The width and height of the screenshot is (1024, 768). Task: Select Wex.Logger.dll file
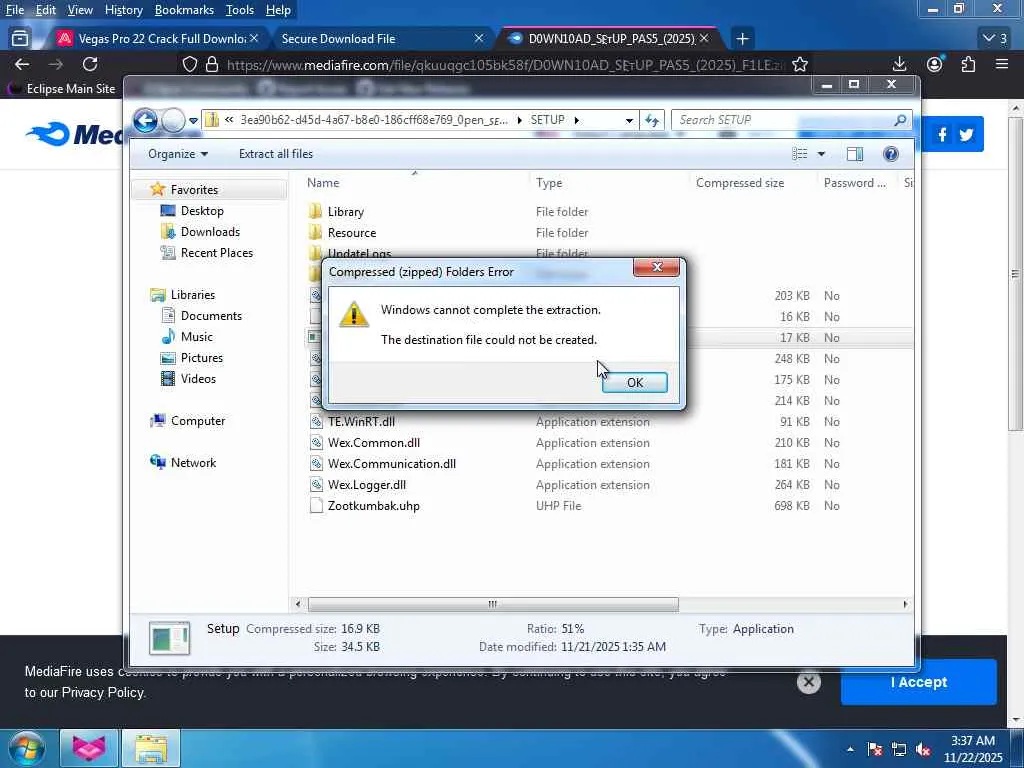[x=366, y=485]
